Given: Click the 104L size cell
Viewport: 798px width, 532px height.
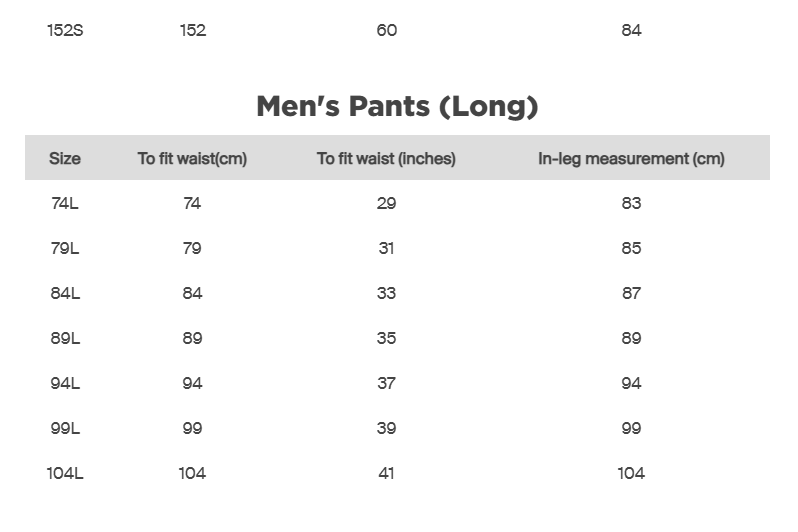Looking at the screenshot, I should click(65, 473).
